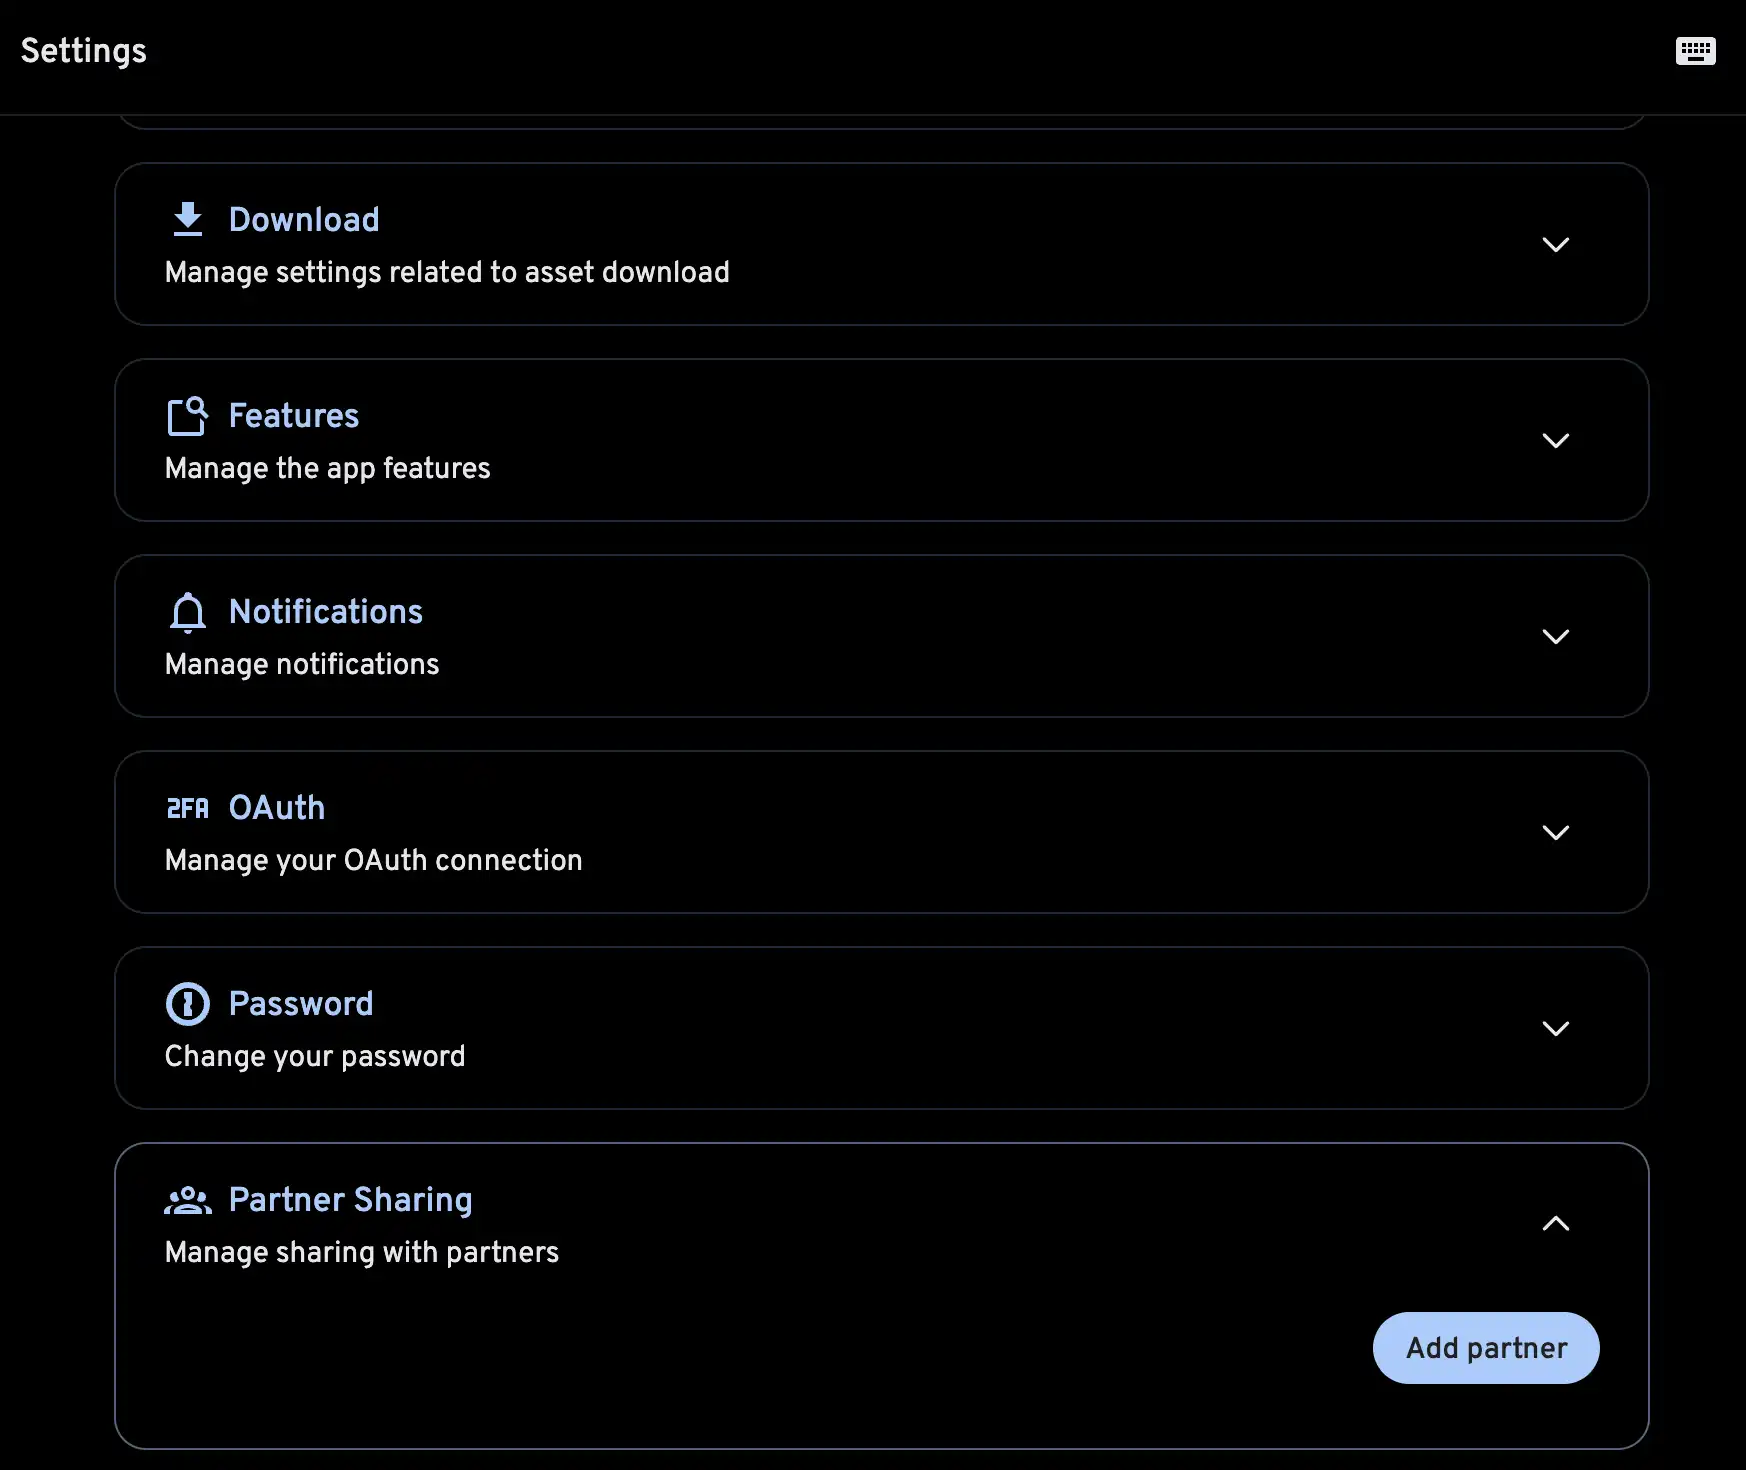Click the download arrow icon

187,219
